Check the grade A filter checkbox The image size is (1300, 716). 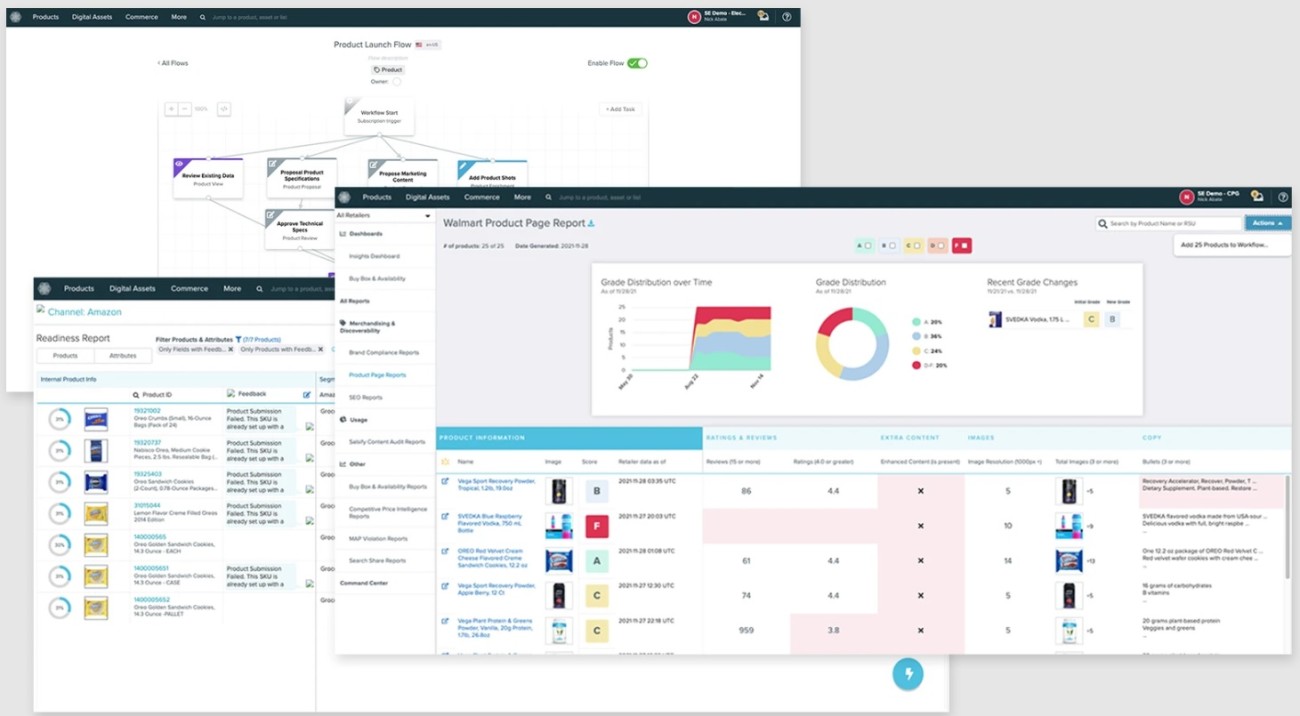click(868, 245)
